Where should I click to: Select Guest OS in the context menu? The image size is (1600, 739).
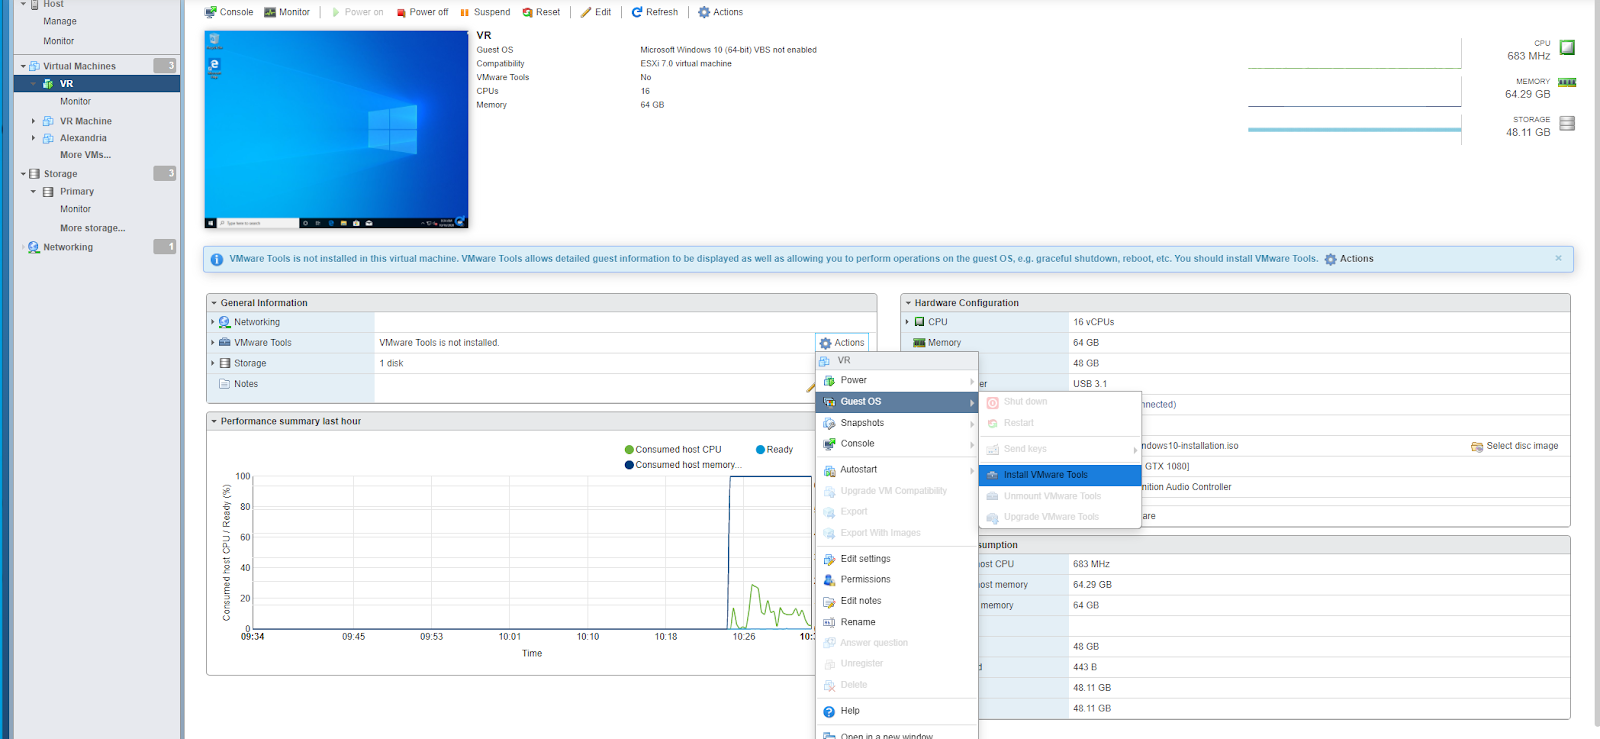point(897,402)
